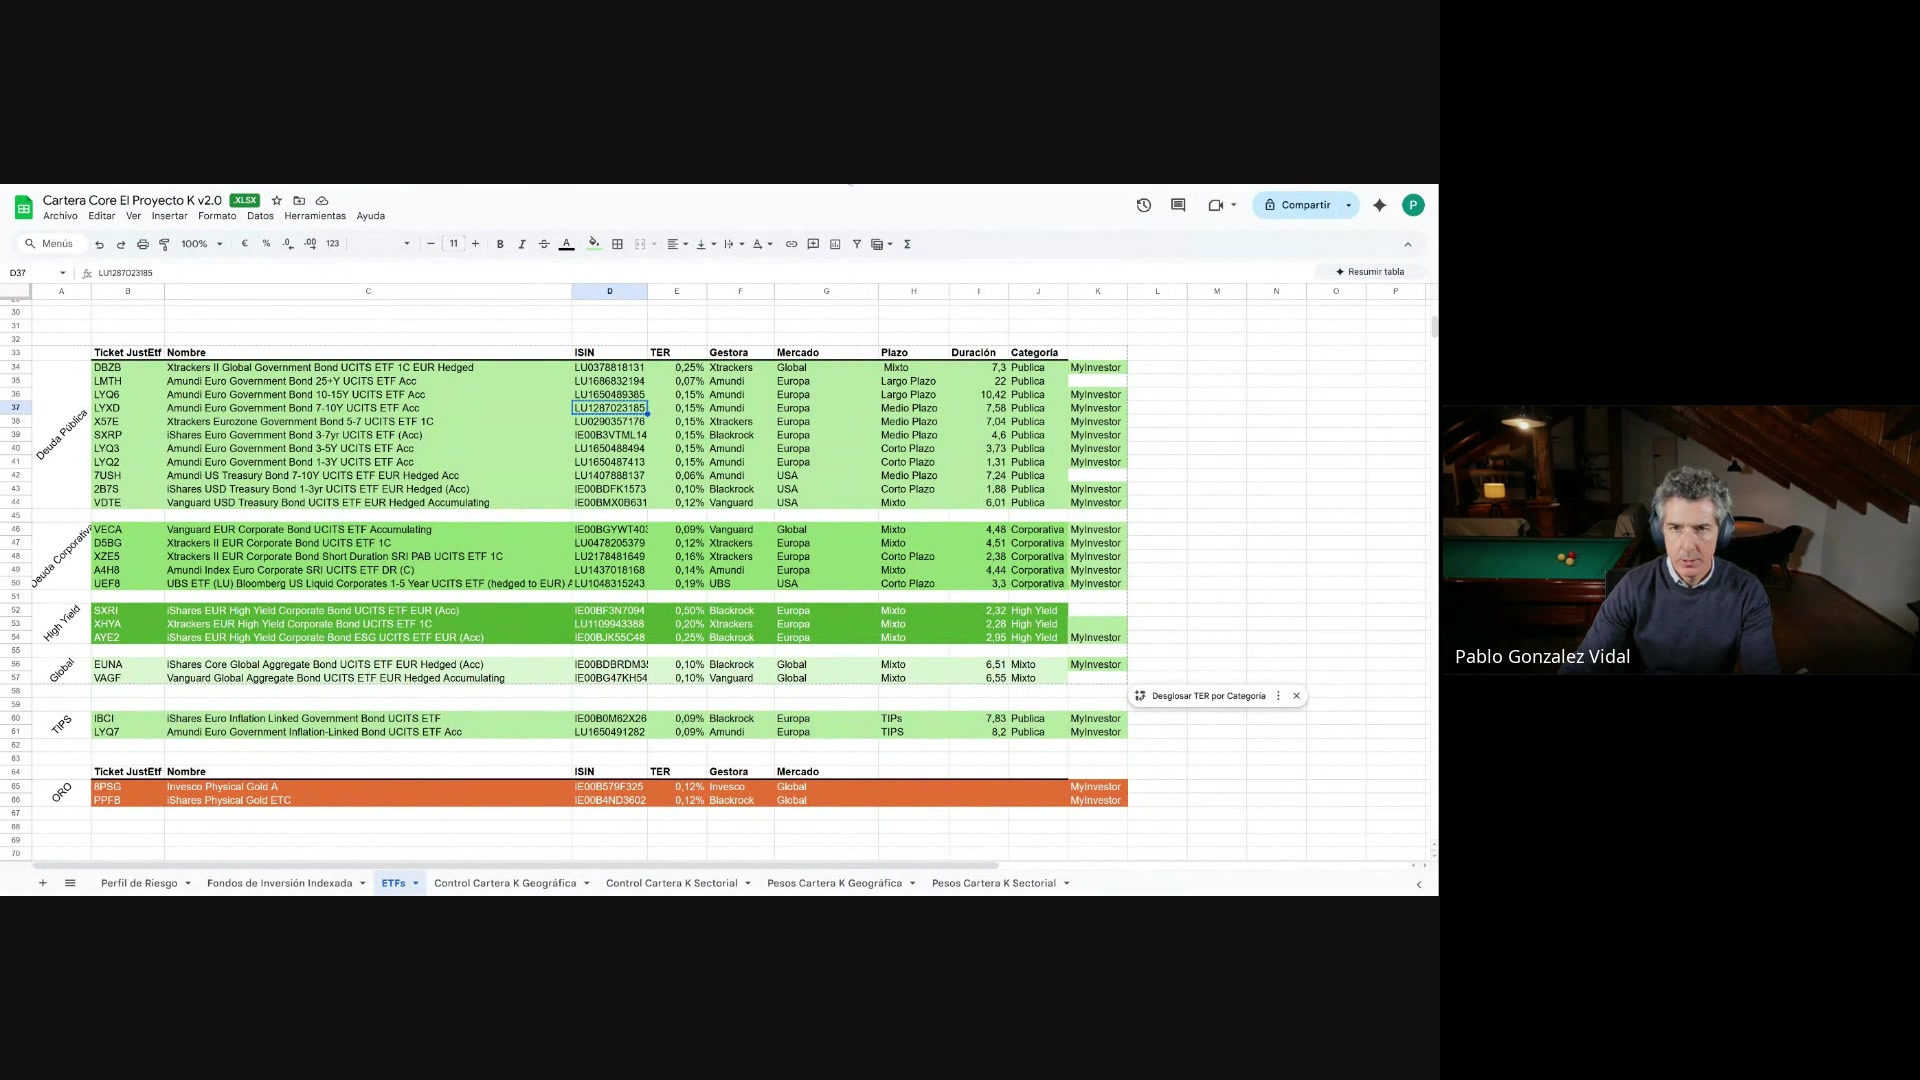Redo the last action

pyautogui.click(x=121, y=244)
